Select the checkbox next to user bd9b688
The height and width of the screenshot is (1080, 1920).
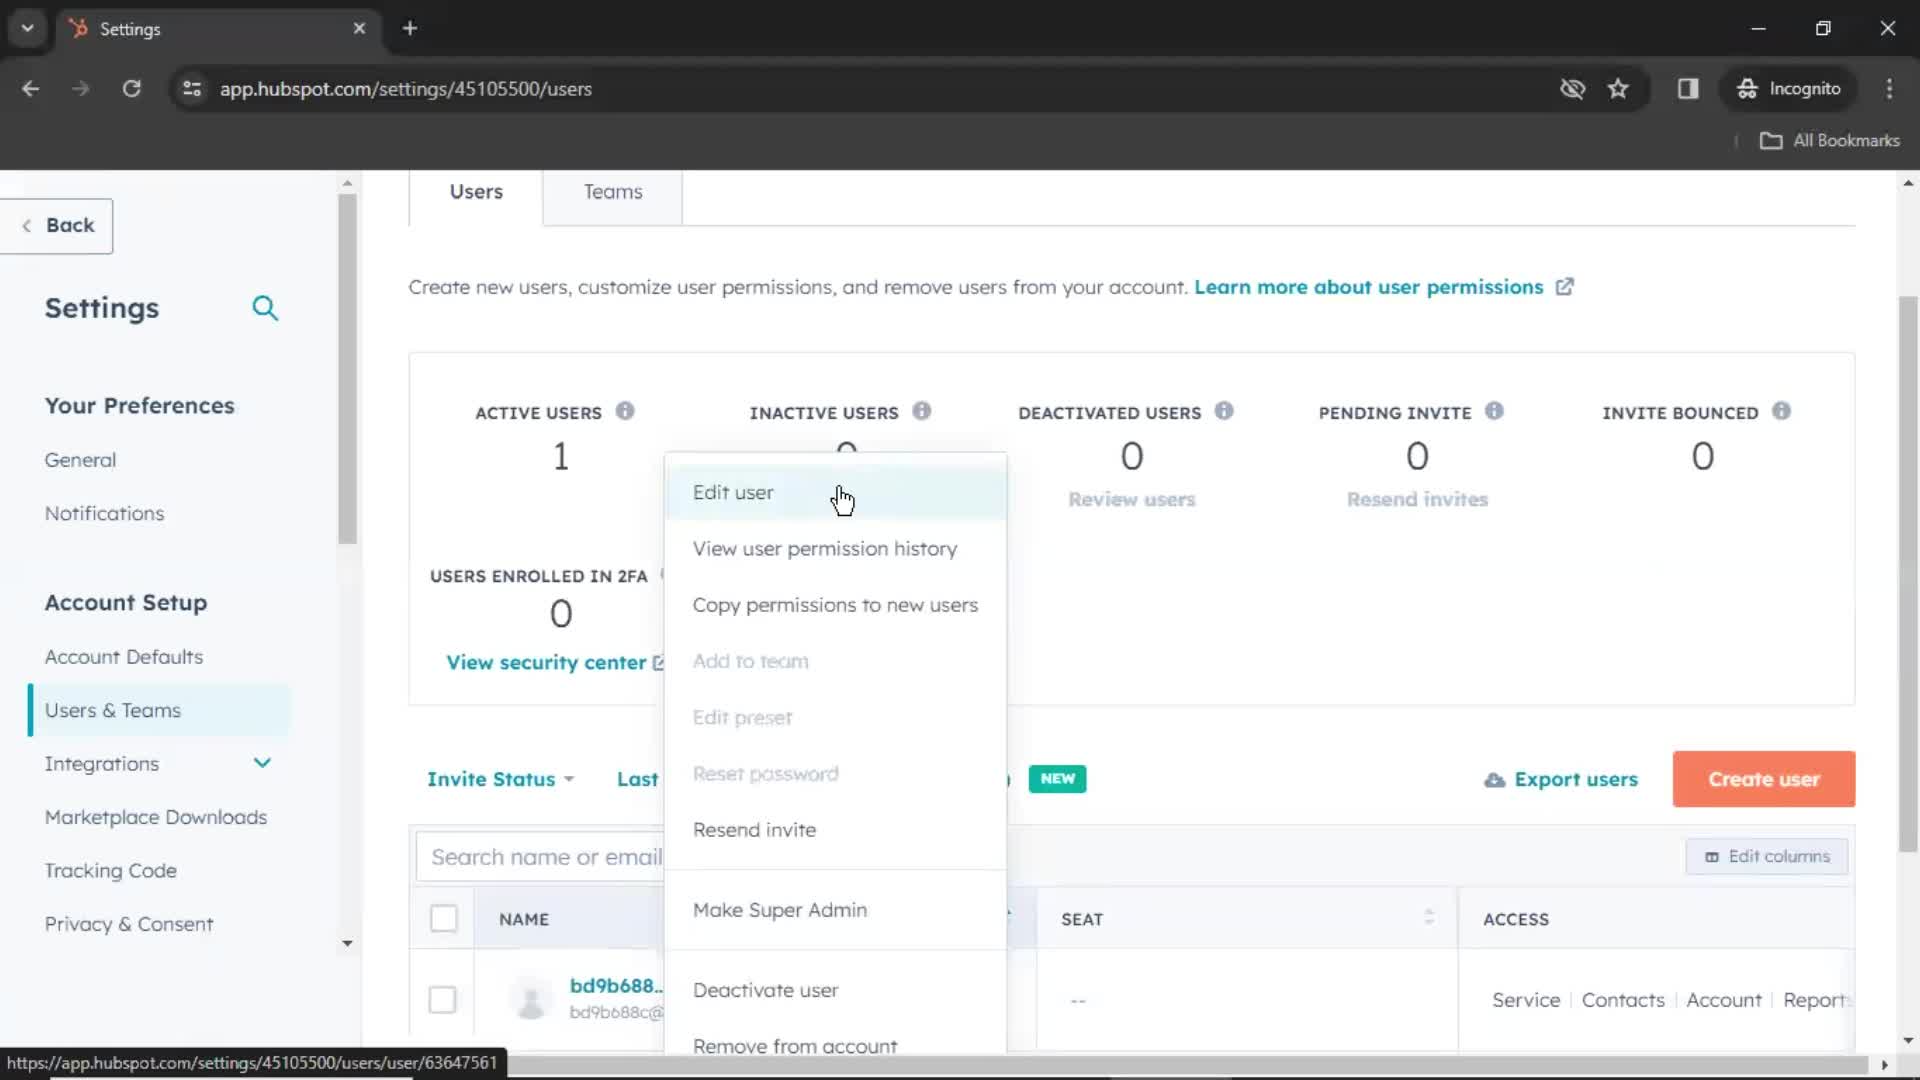tap(442, 998)
